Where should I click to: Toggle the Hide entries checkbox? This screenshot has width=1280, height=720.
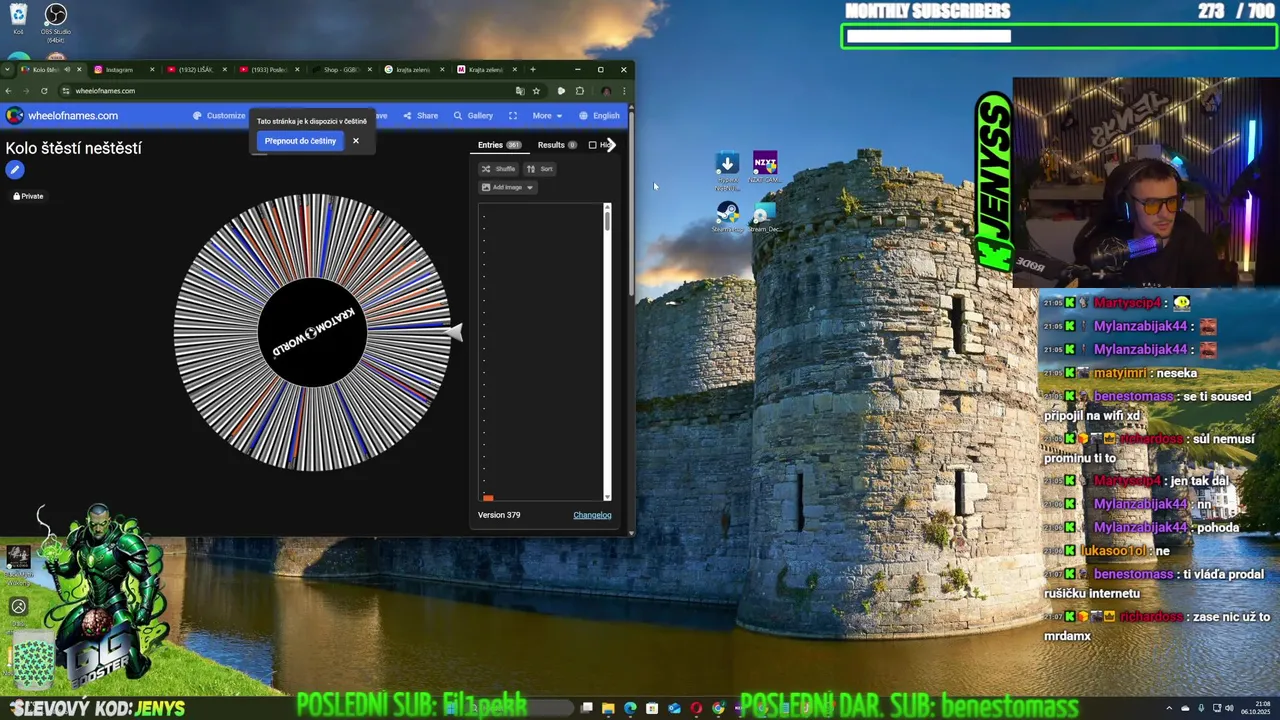(592, 145)
